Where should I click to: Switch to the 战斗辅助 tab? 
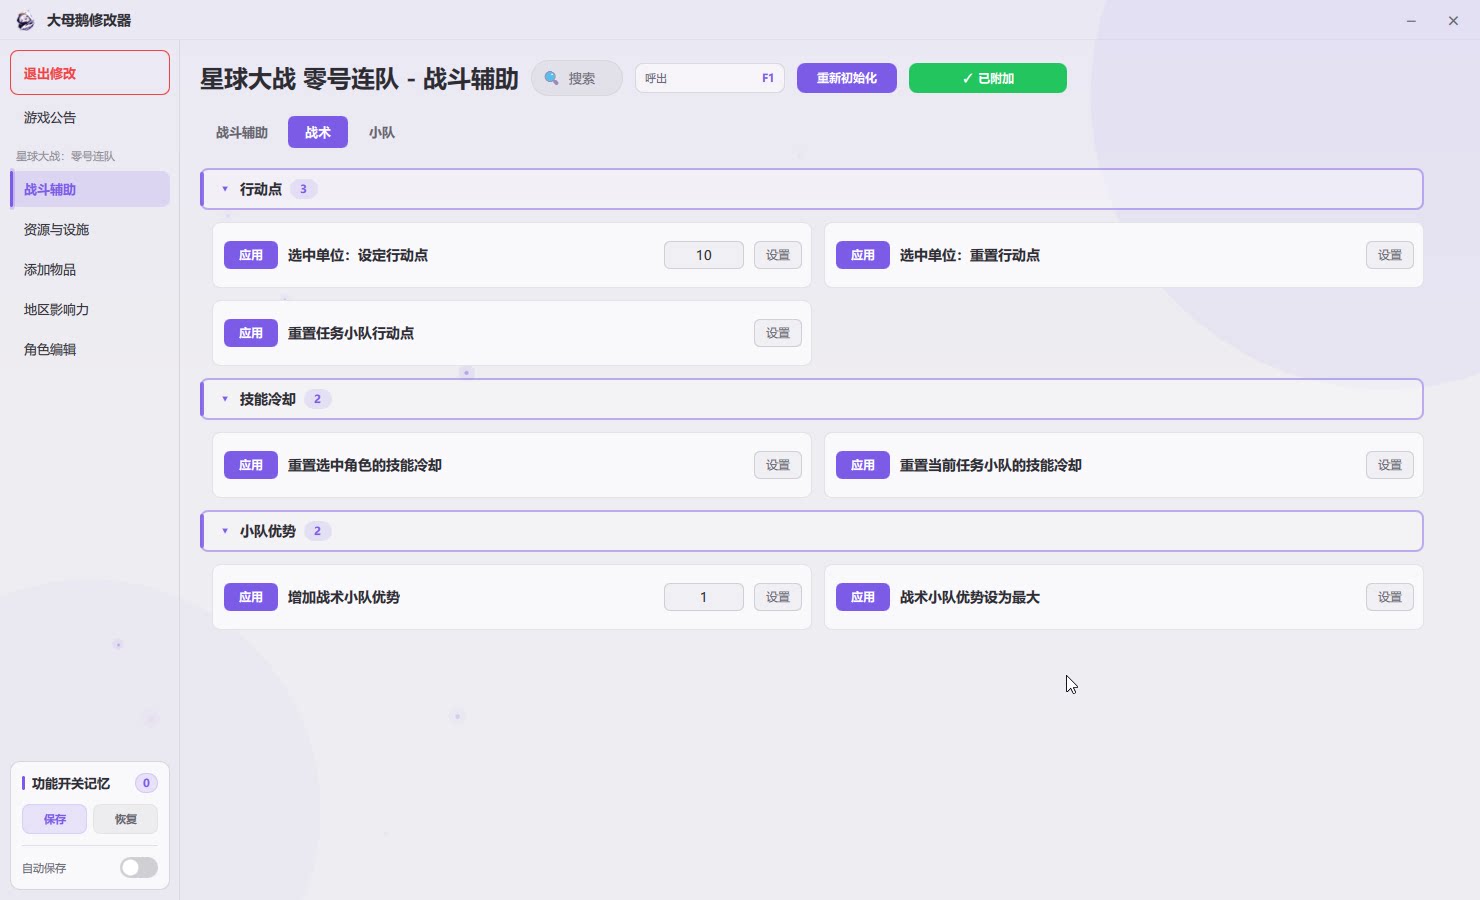(242, 132)
